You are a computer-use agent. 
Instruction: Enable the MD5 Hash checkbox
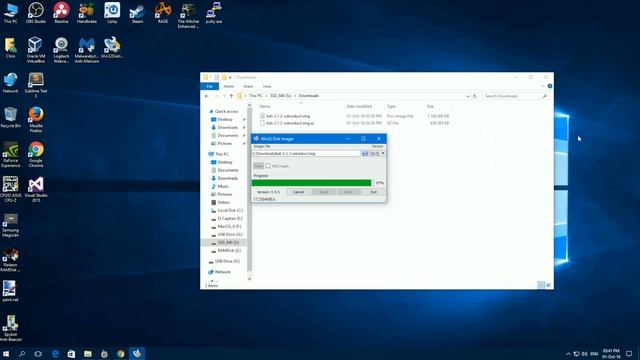268,166
